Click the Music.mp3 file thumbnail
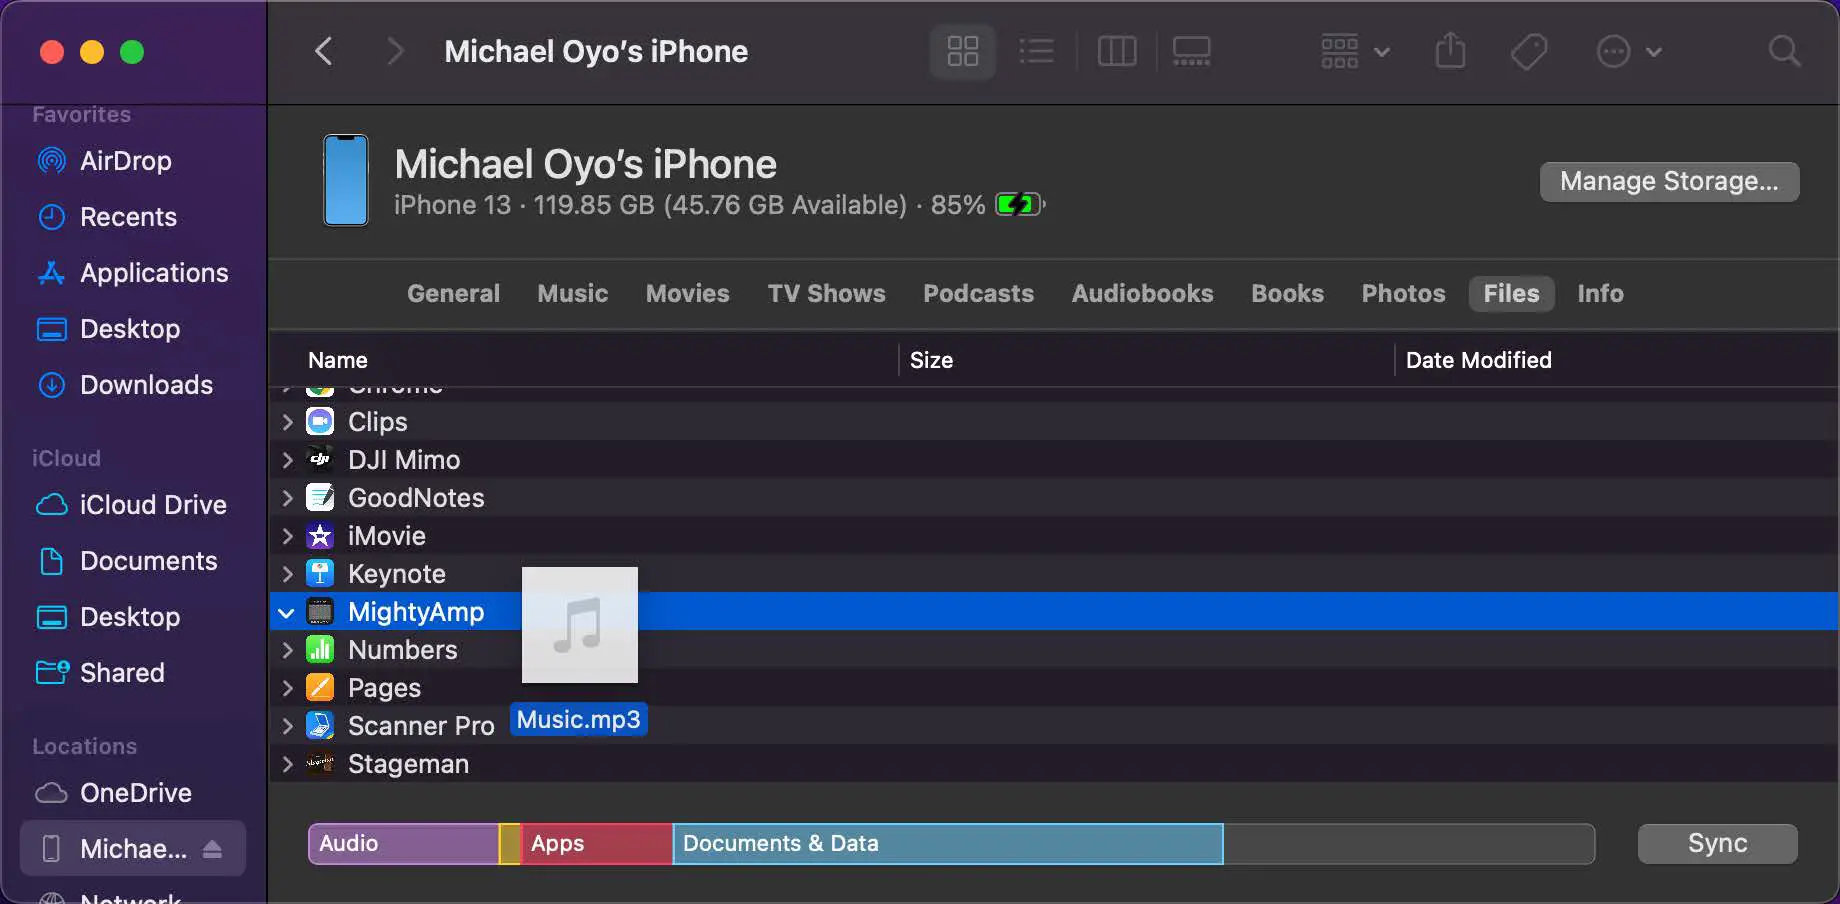1840x904 pixels. coord(579,624)
